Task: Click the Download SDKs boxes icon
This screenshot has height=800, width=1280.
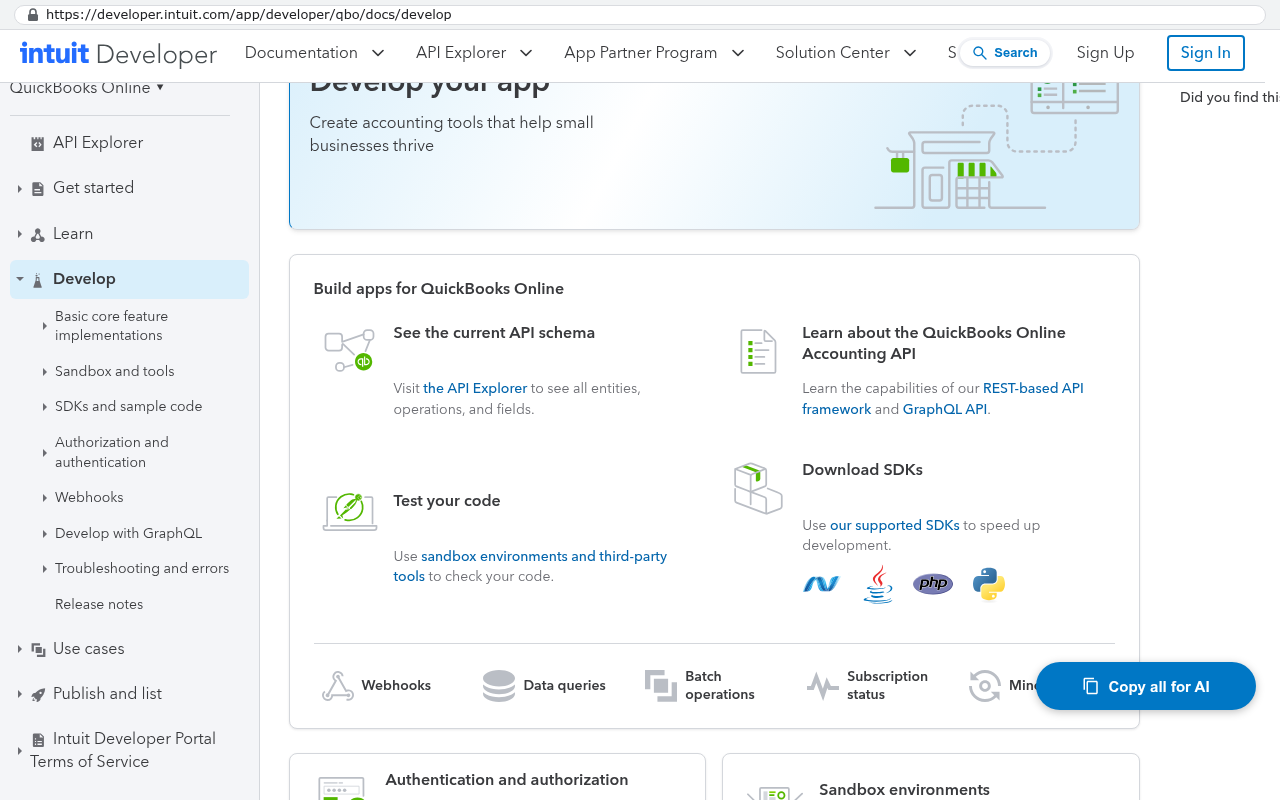Action: pos(758,488)
